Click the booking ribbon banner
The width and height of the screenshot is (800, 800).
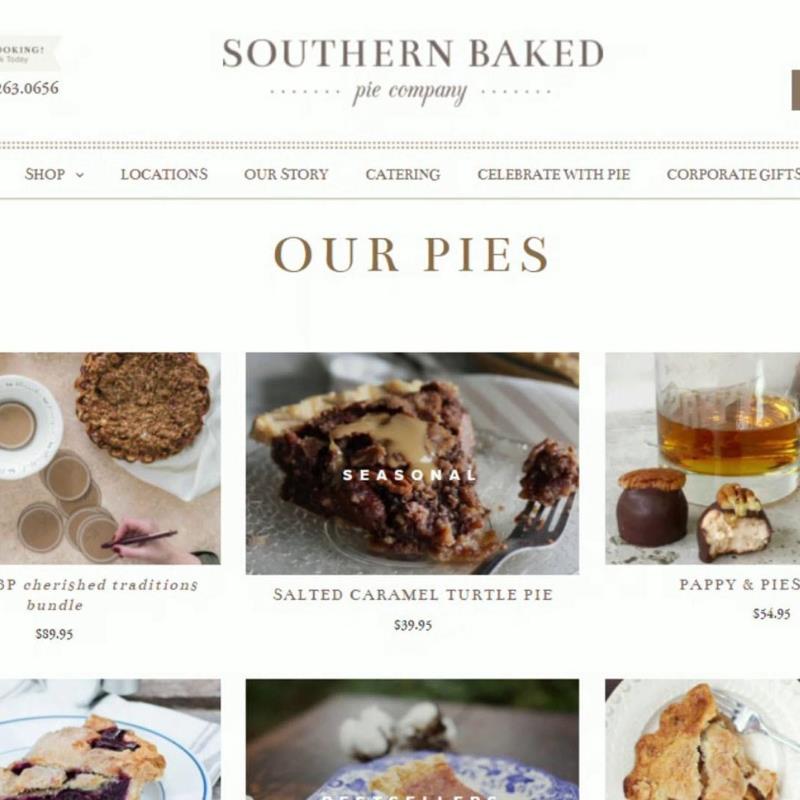pyautogui.click(x=29, y=53)
